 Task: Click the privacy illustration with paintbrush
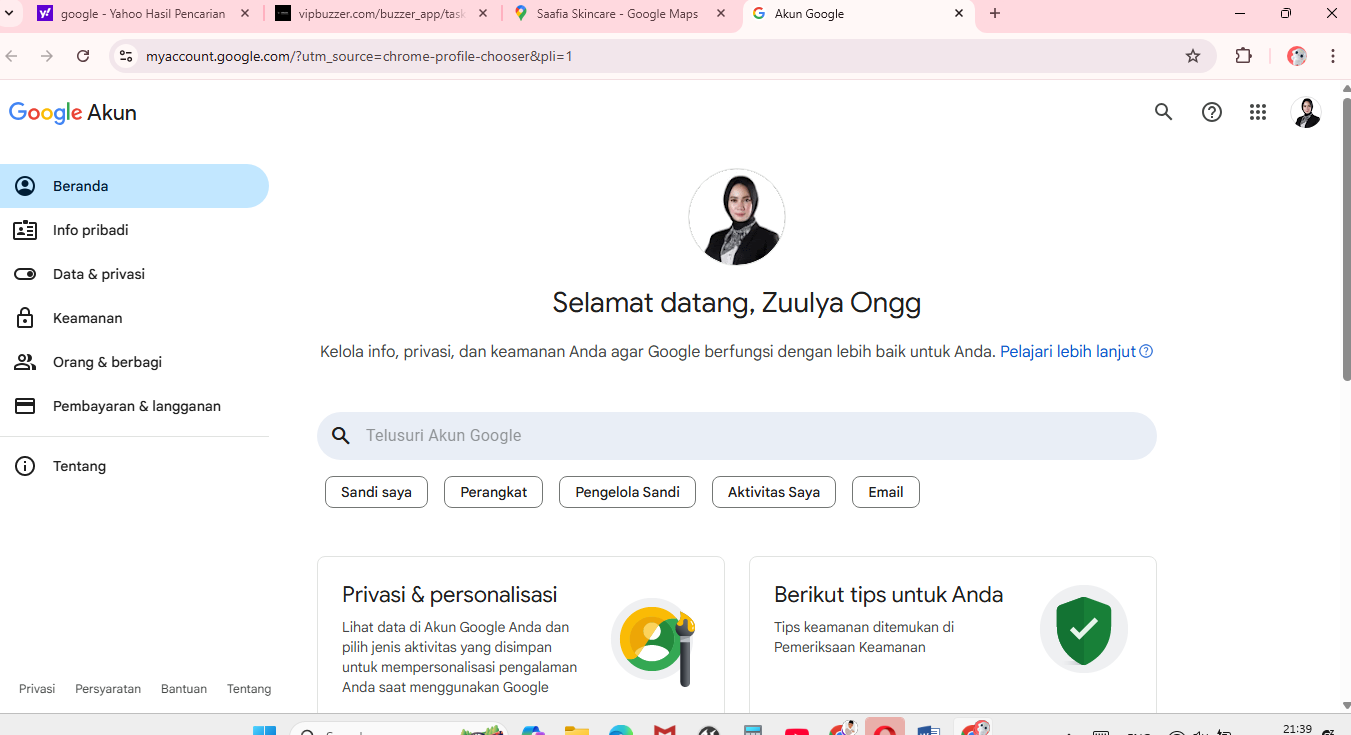click(x=654, y=640)
